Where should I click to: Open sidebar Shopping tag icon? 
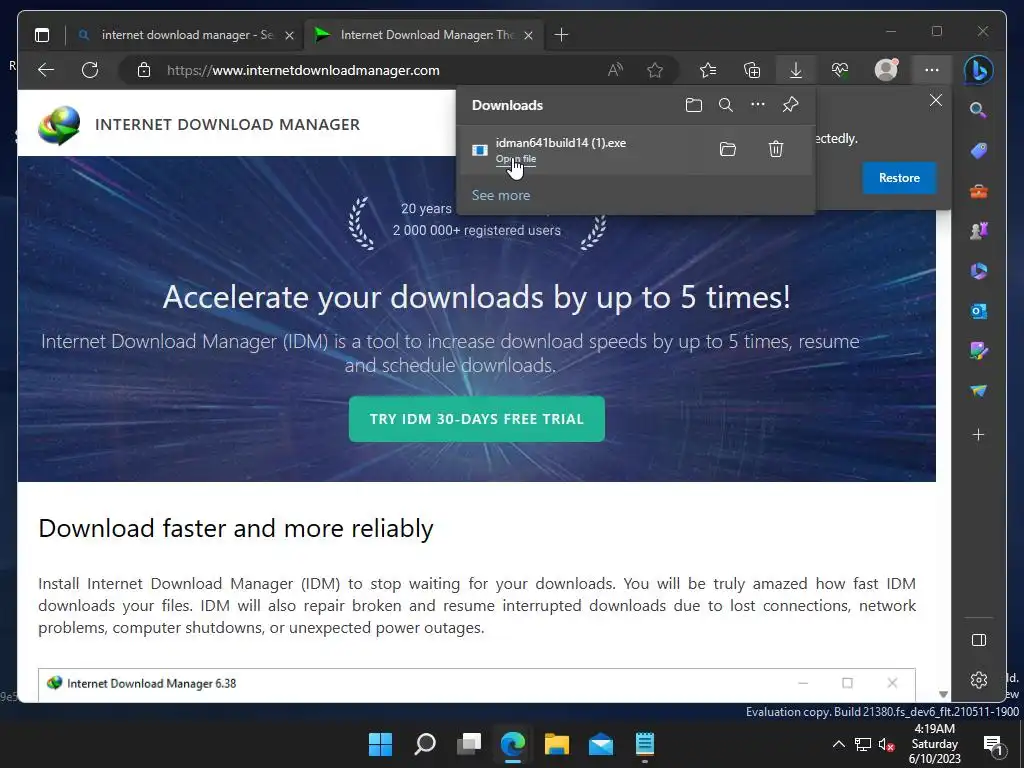(978, 151)
